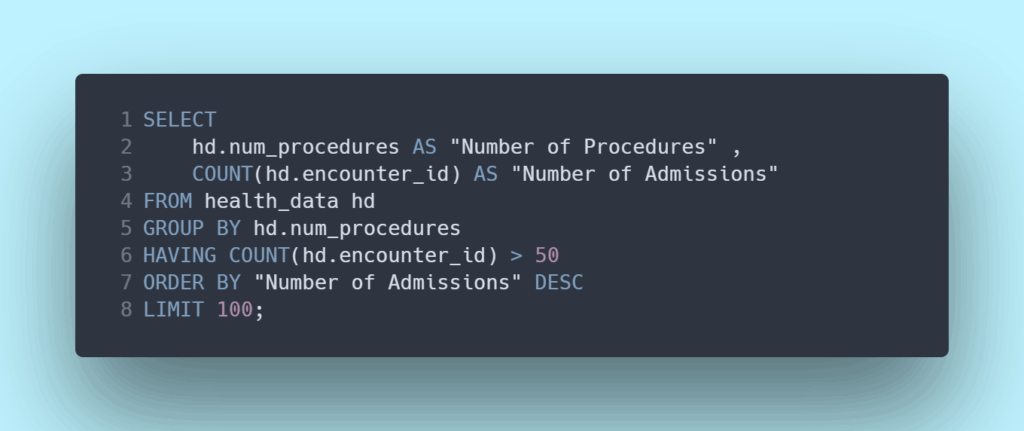
Task: Click the AS keyword on line 2
Action: coord(424,147)
